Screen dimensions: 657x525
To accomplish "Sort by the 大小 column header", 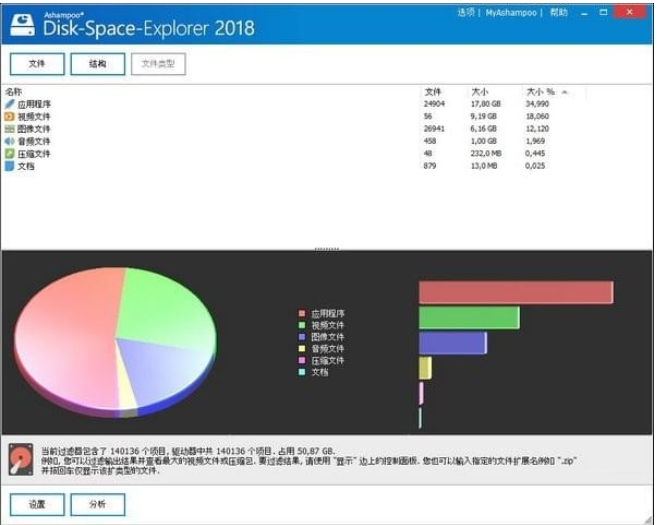I will click(x=479, y=91).
